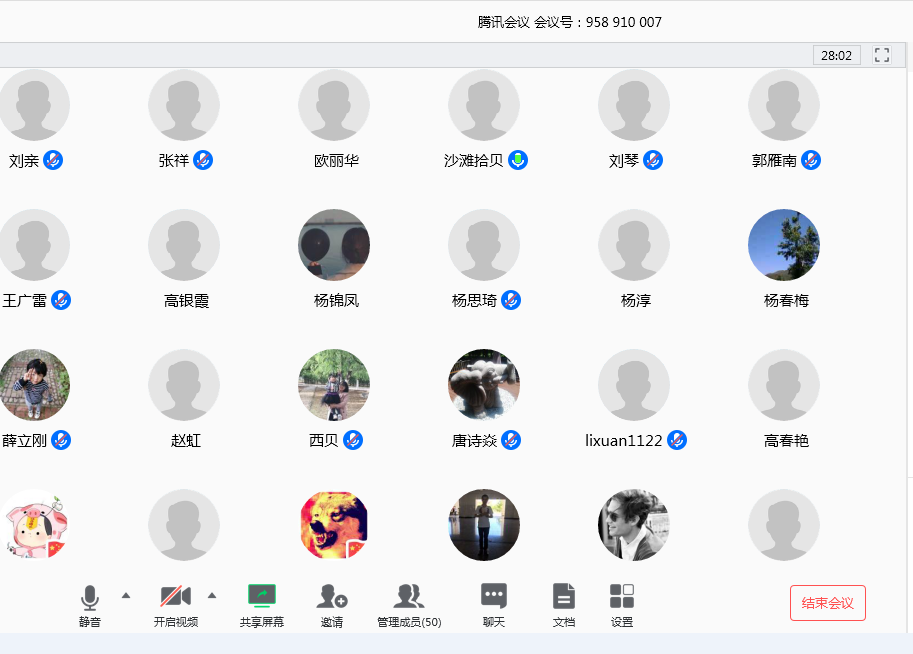Select the person in doorway avatar
913x654 pixels.
coord(484,525)
